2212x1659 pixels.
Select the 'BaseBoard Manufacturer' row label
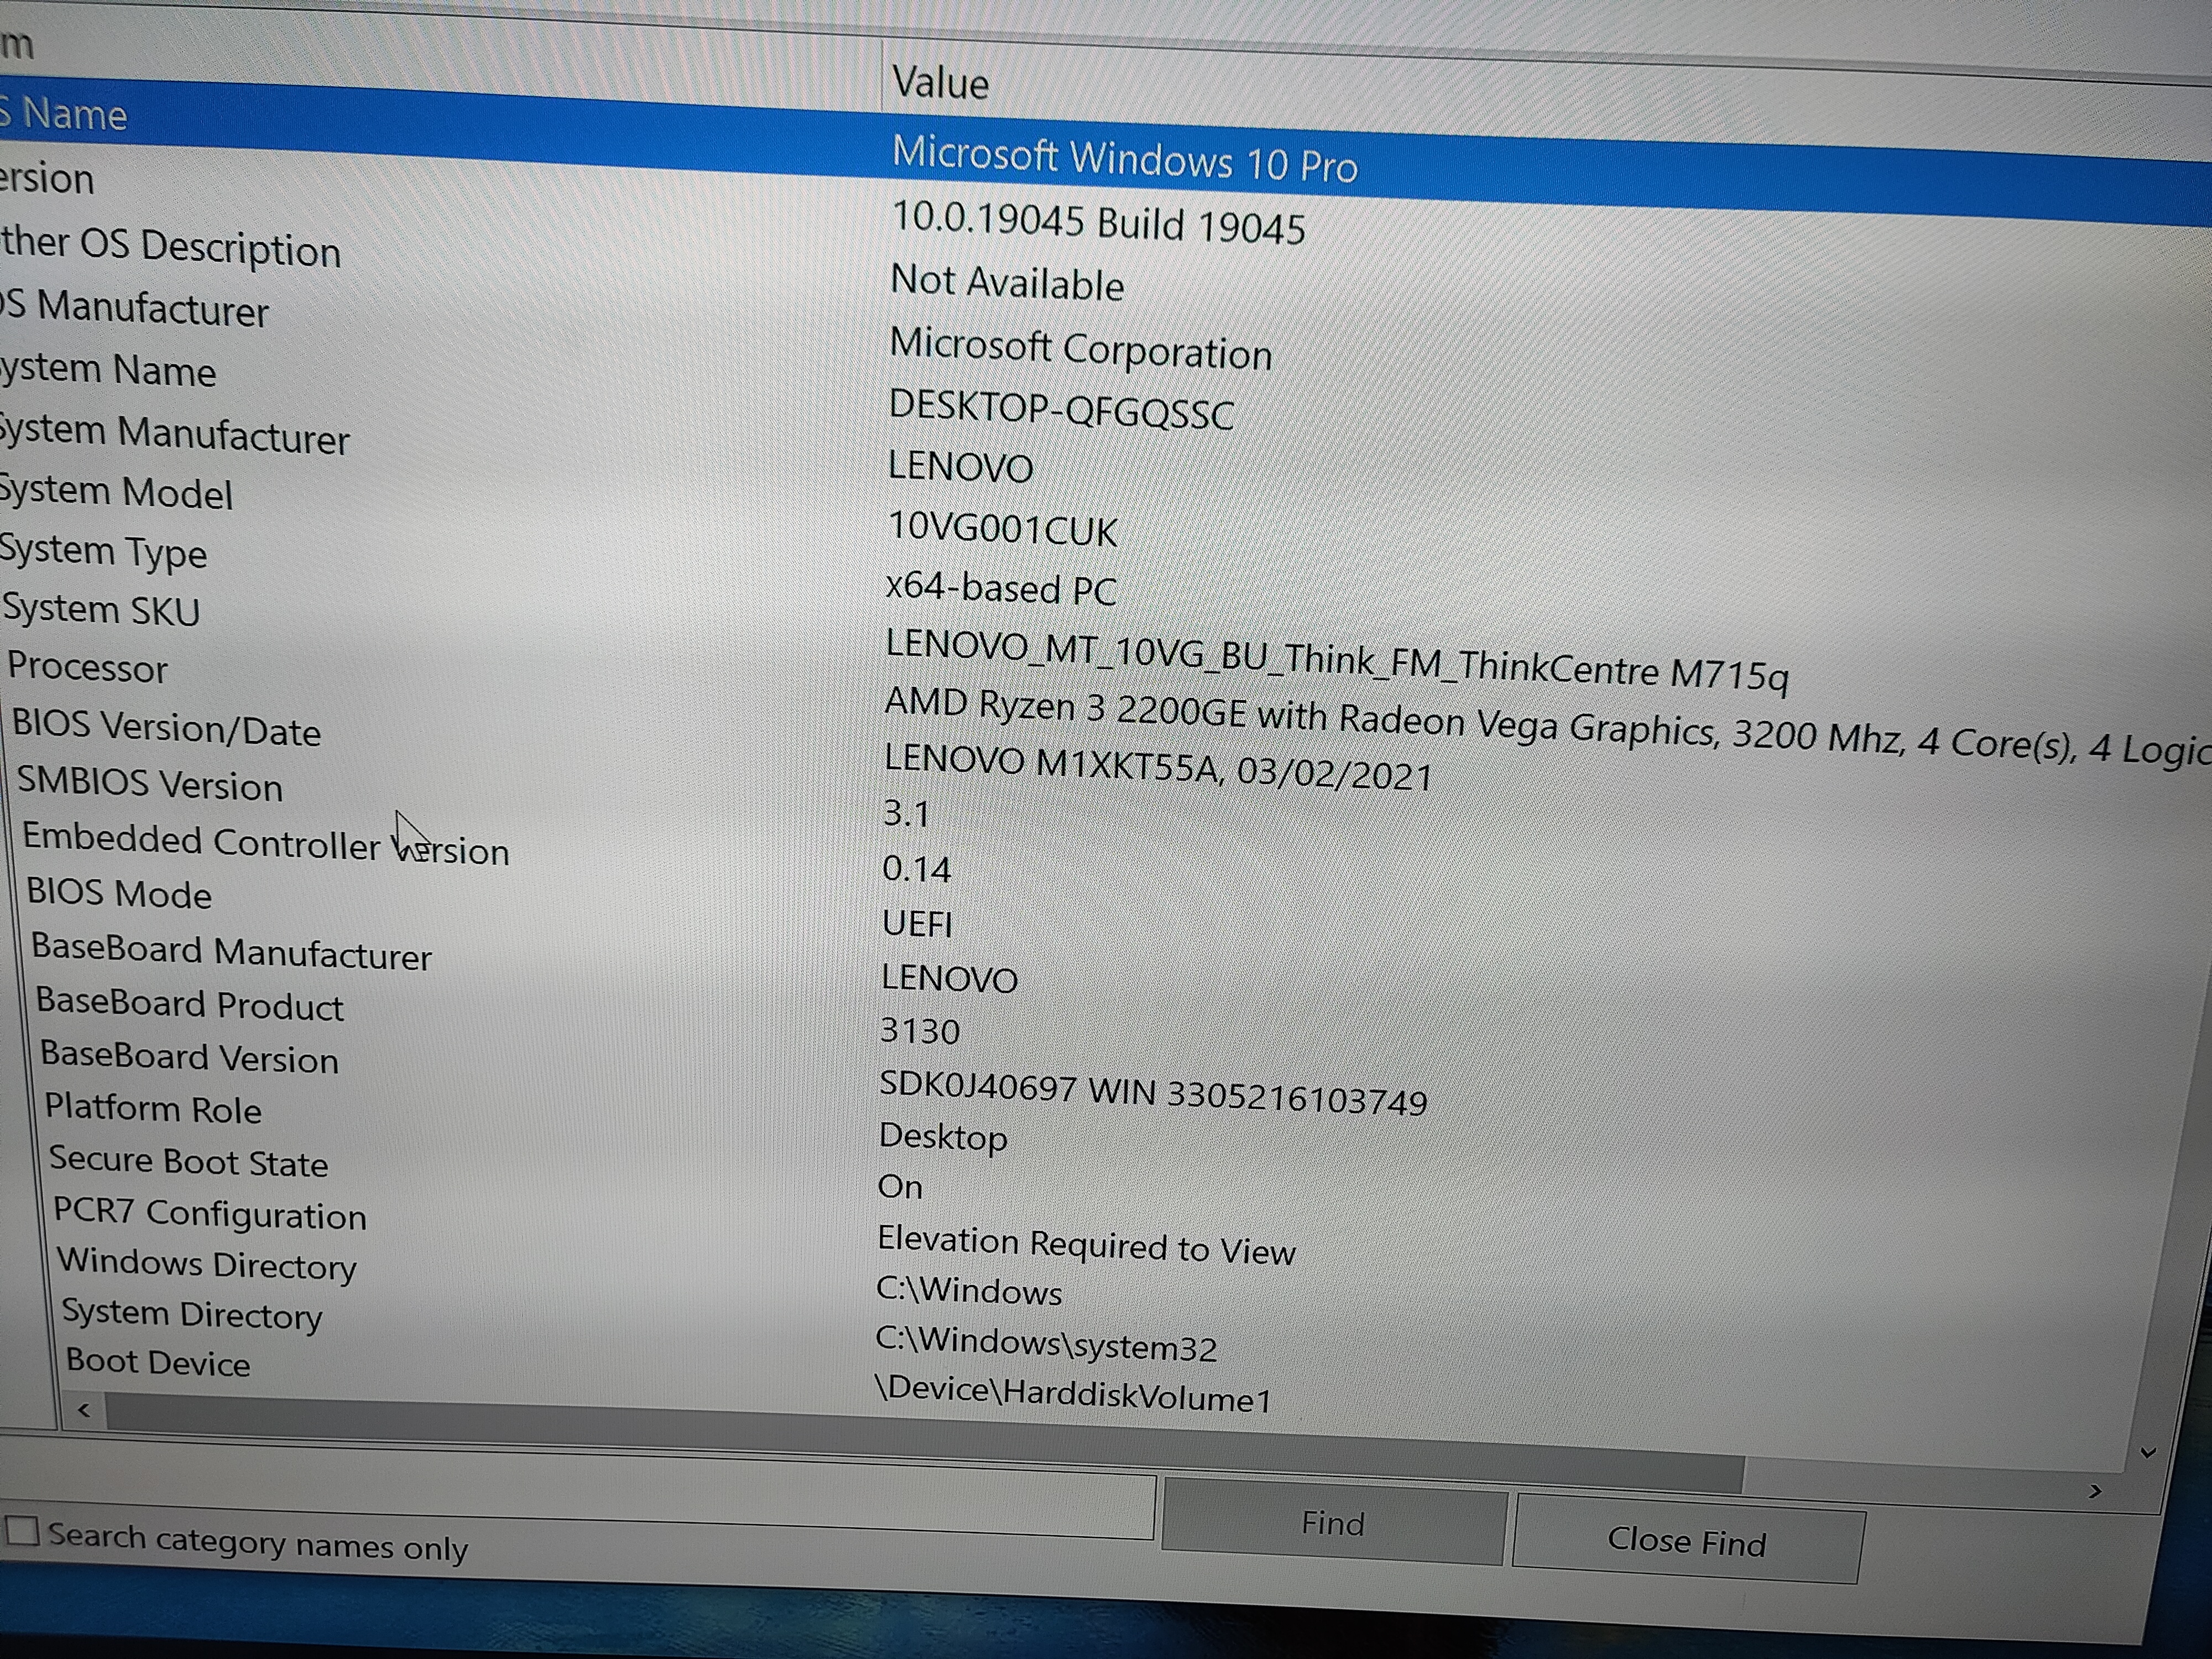pyautogui.click(x=232, y=952)
